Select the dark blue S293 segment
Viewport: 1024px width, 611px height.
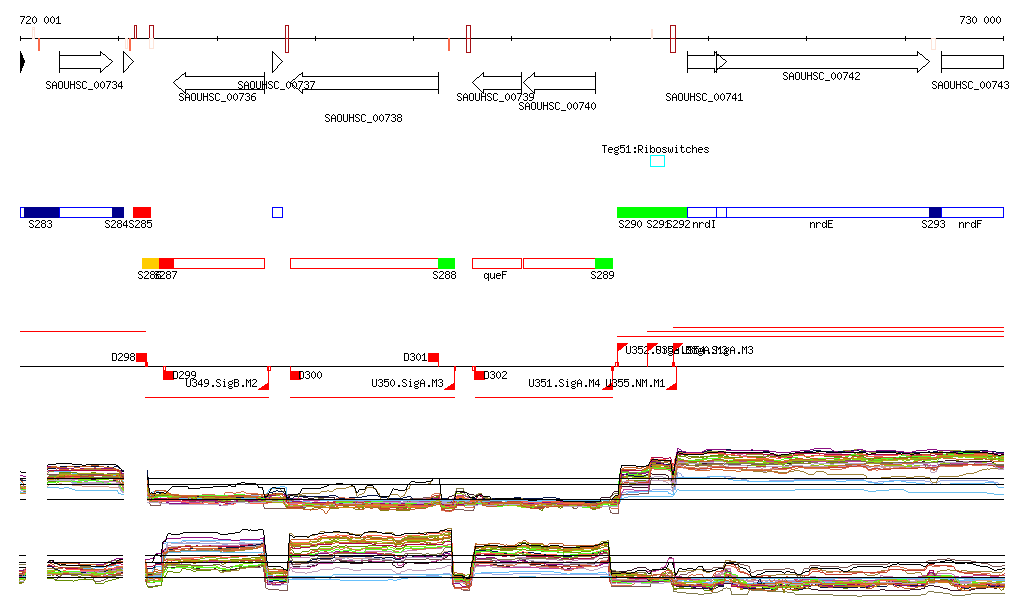pyautogui.click(x=935, y=212)
